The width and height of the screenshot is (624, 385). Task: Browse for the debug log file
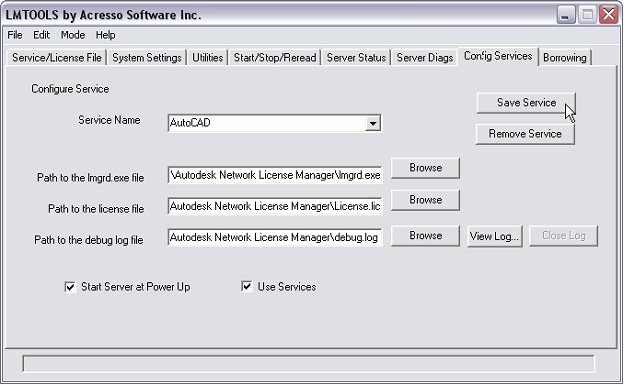(425, 236)
